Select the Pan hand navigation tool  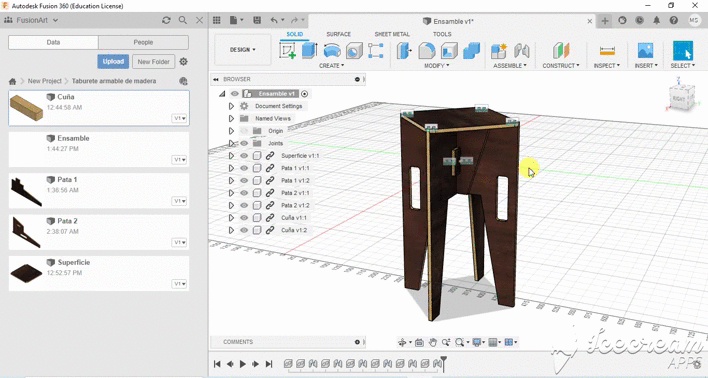(x=433, y=342)
